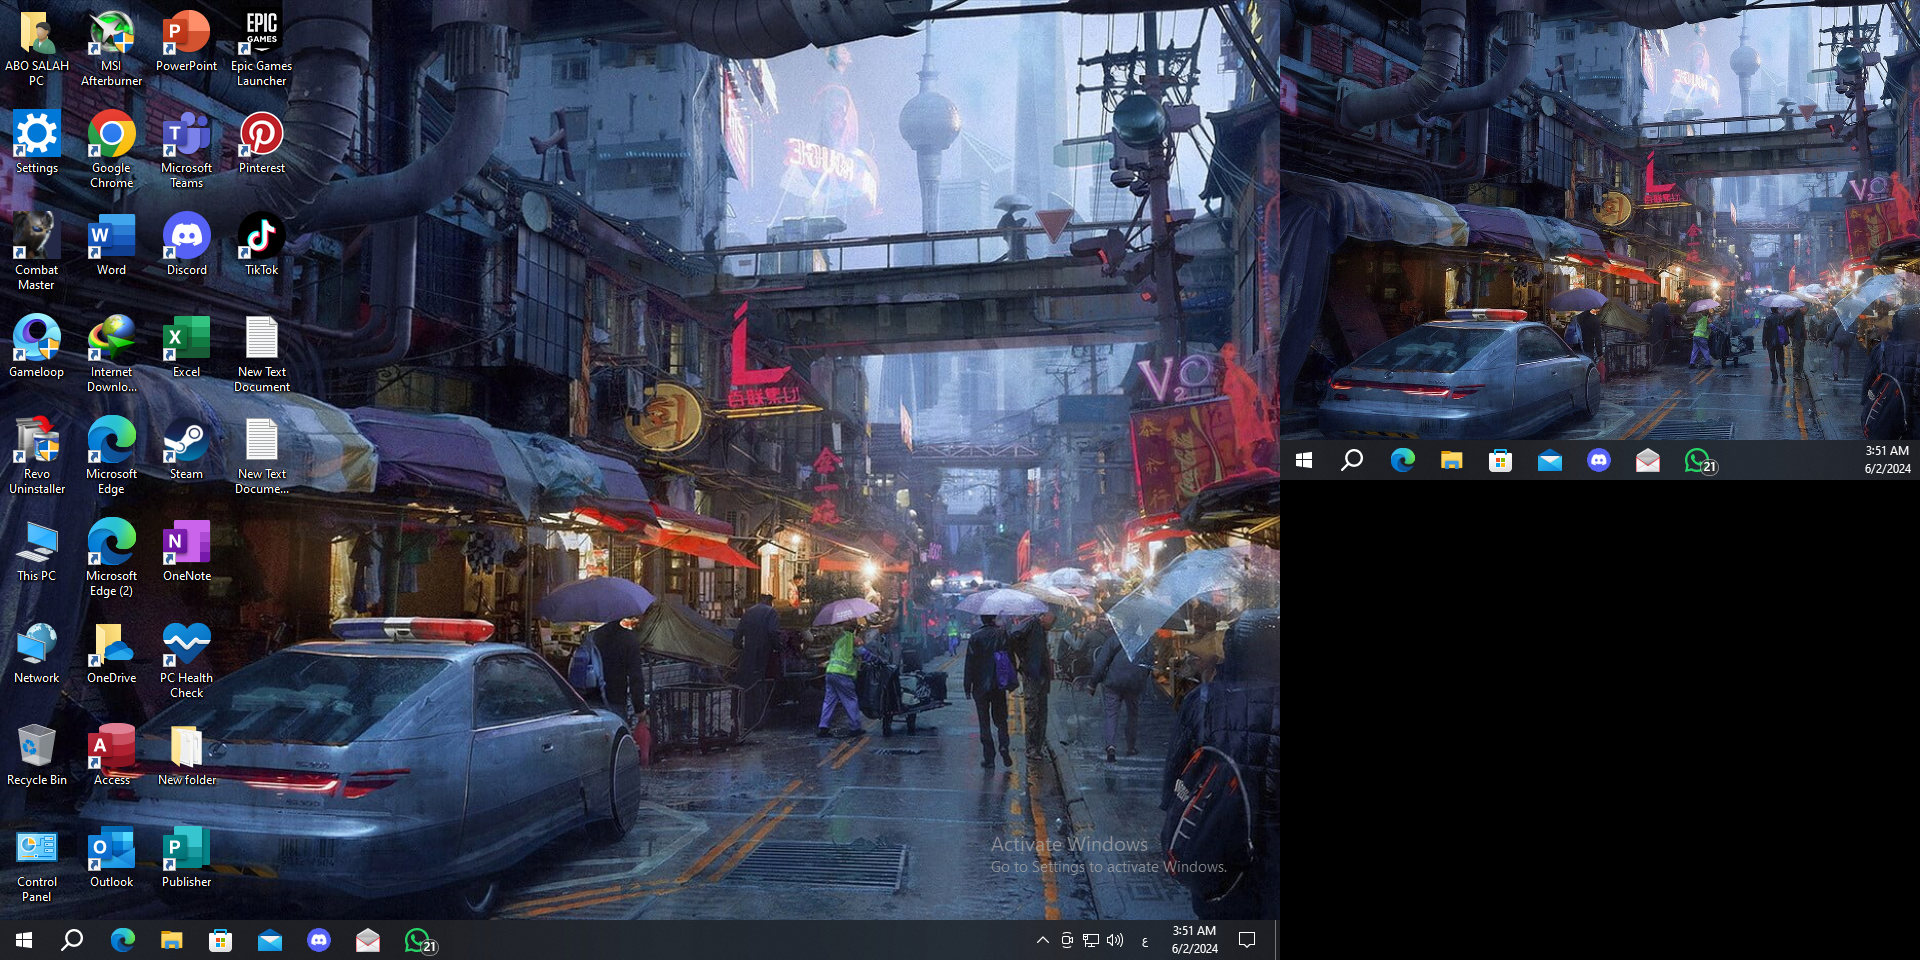Expand the hidden system tray icons chevron
Viewport: 1920px width, 960px height.
pyautogui.click(x=1042, y=940)
